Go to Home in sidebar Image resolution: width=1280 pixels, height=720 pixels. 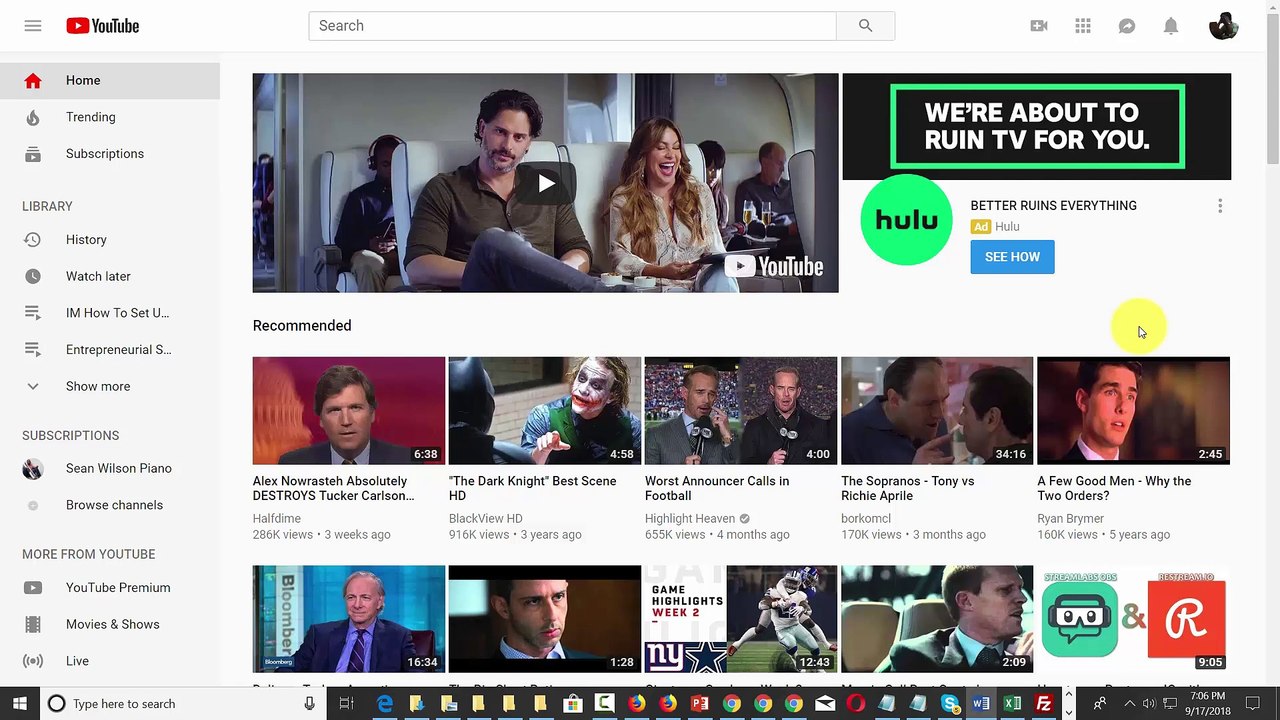coord(110,80)
